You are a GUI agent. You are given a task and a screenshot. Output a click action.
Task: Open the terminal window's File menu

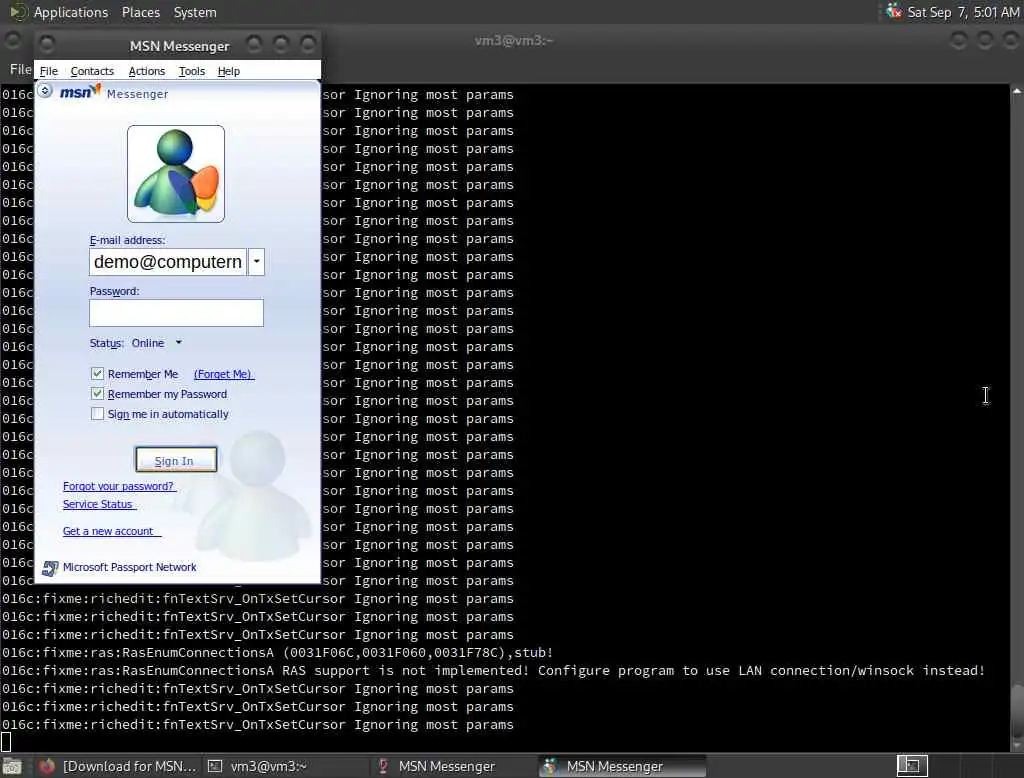[20, 69]
